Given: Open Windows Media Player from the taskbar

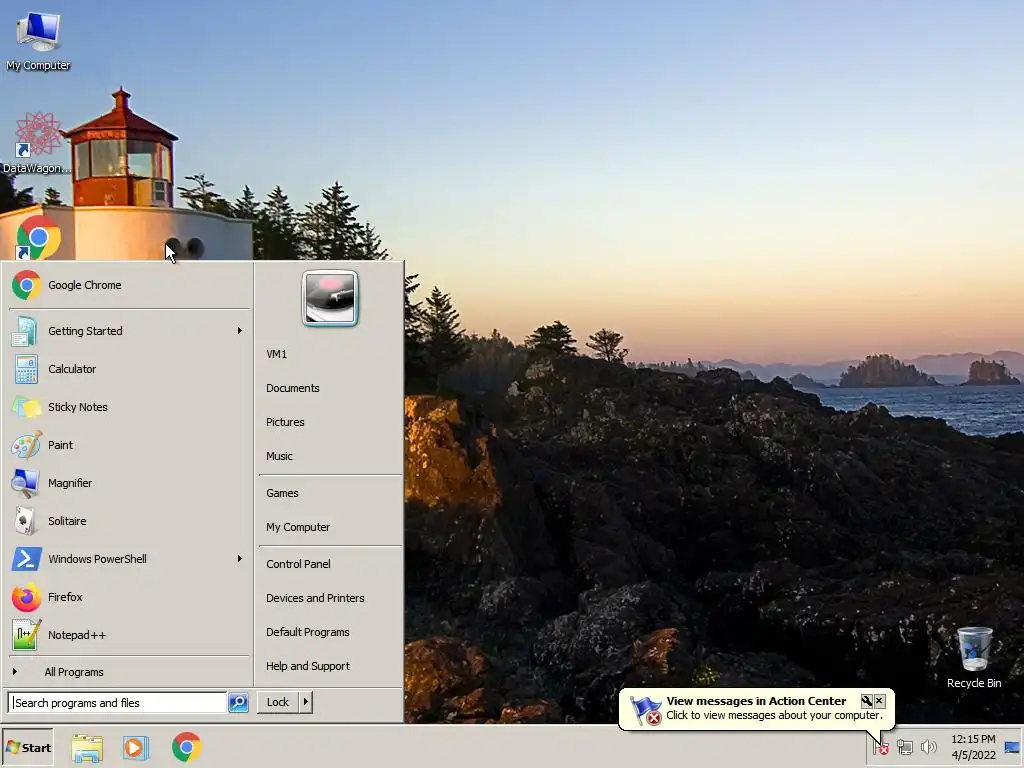Looking at the screenshot, I should point(136,748).
